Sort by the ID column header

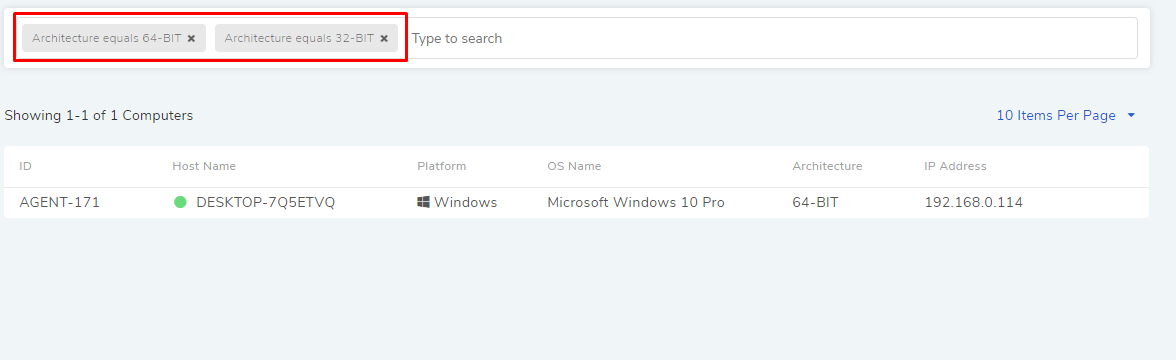[26, 166]
